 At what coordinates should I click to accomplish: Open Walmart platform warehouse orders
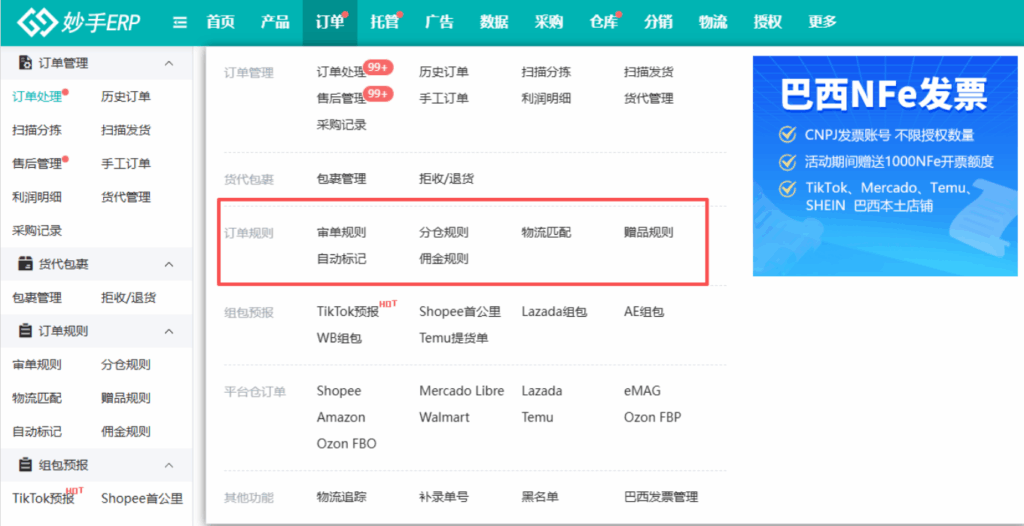tap(444, 418)
